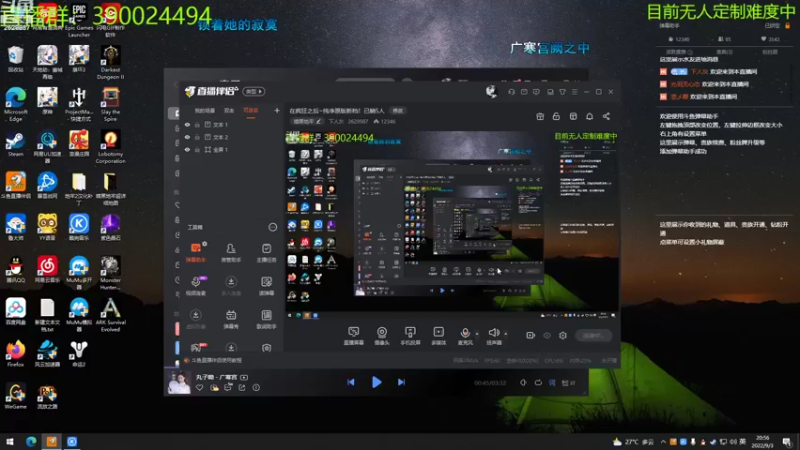Skip to previous song
This screenshot has height=450, width=800.
click(x=351, y=382)
